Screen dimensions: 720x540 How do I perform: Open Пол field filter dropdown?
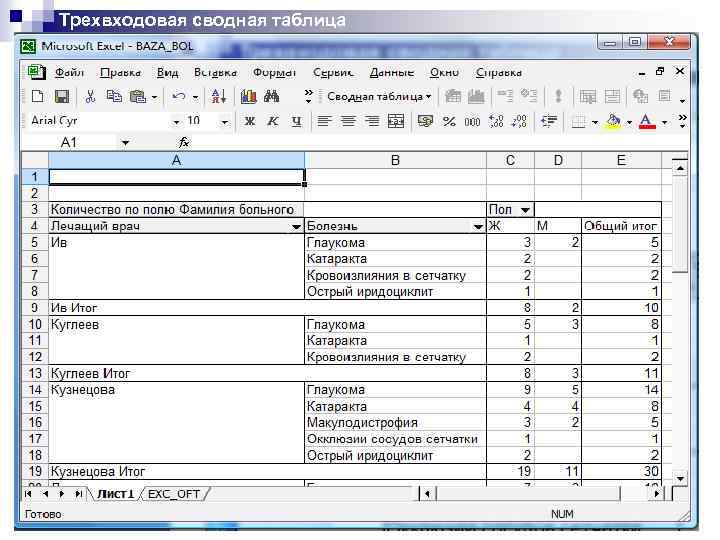point(525,210)
